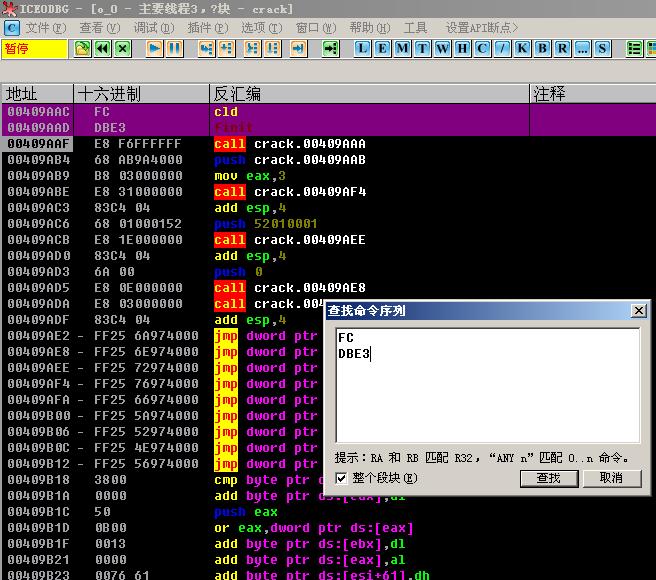
Task: Select the 'push eax' instruction at 00409B1C
Action: coord(246,512)
